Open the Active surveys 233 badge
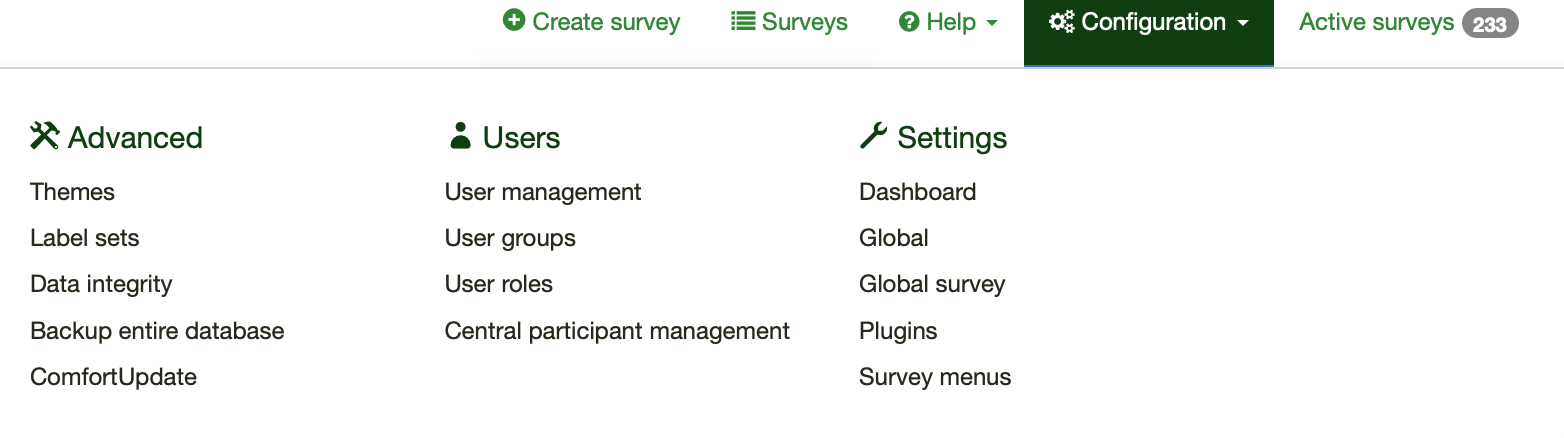 (x=1489, y=23)
